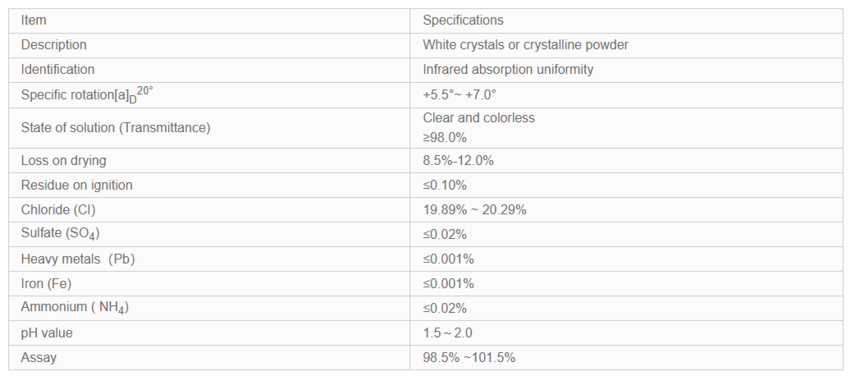Click White crystals or crystalline powder text
This screenshot has width=860, height=376.
pyautogui.click(x=525, y=45)
